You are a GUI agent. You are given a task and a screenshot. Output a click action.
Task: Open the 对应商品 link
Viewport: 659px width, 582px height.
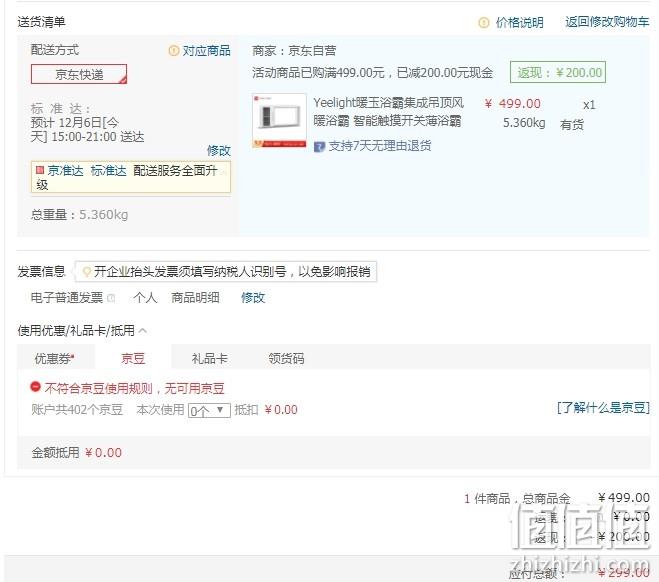(206, 51)
